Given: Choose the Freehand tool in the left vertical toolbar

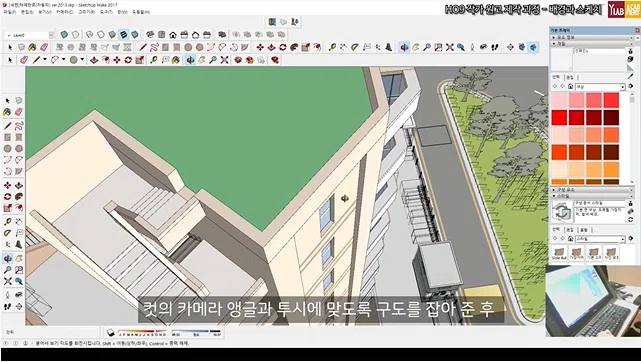Looking at the screenshot, I should point(19,125).
